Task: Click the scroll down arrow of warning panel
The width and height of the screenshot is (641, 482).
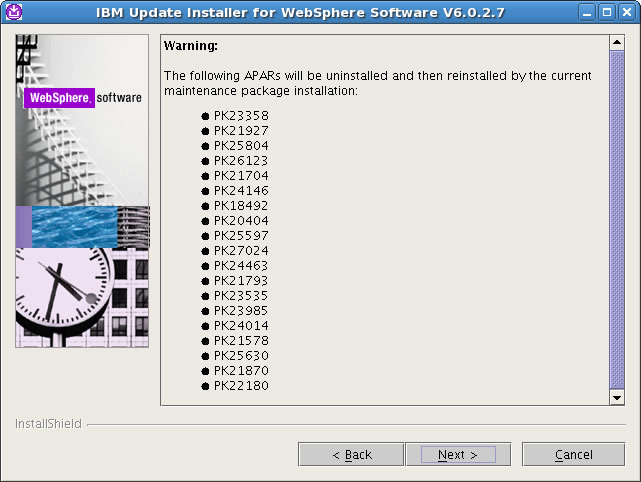Action: click(x=617, y=397)
